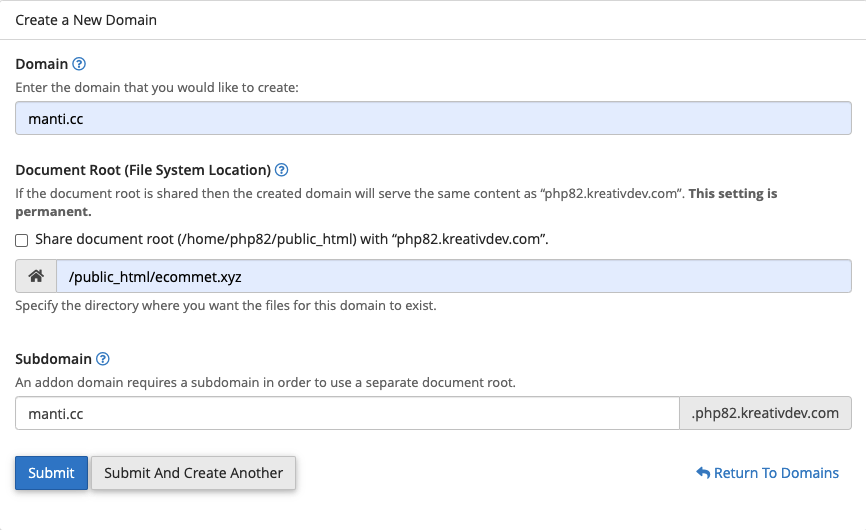Click the Share document root checkbox label text
This screenshot has height=530, width=866.
click(x=292, y=240)
